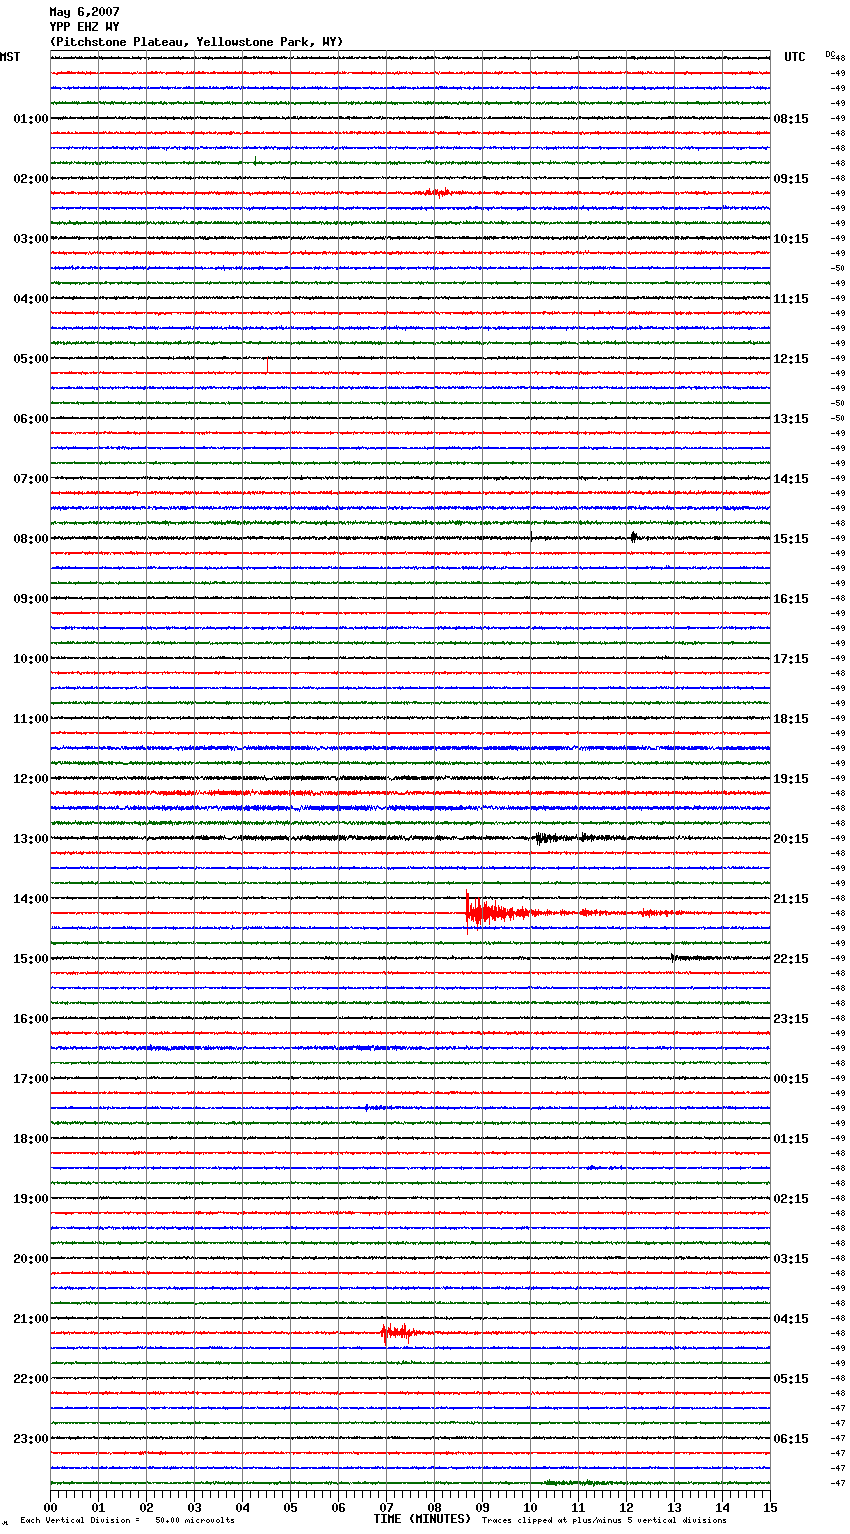This screenshot has height=1534, width=850.
Task: Select the 13:00 MST time label
Action: [31, 839]
